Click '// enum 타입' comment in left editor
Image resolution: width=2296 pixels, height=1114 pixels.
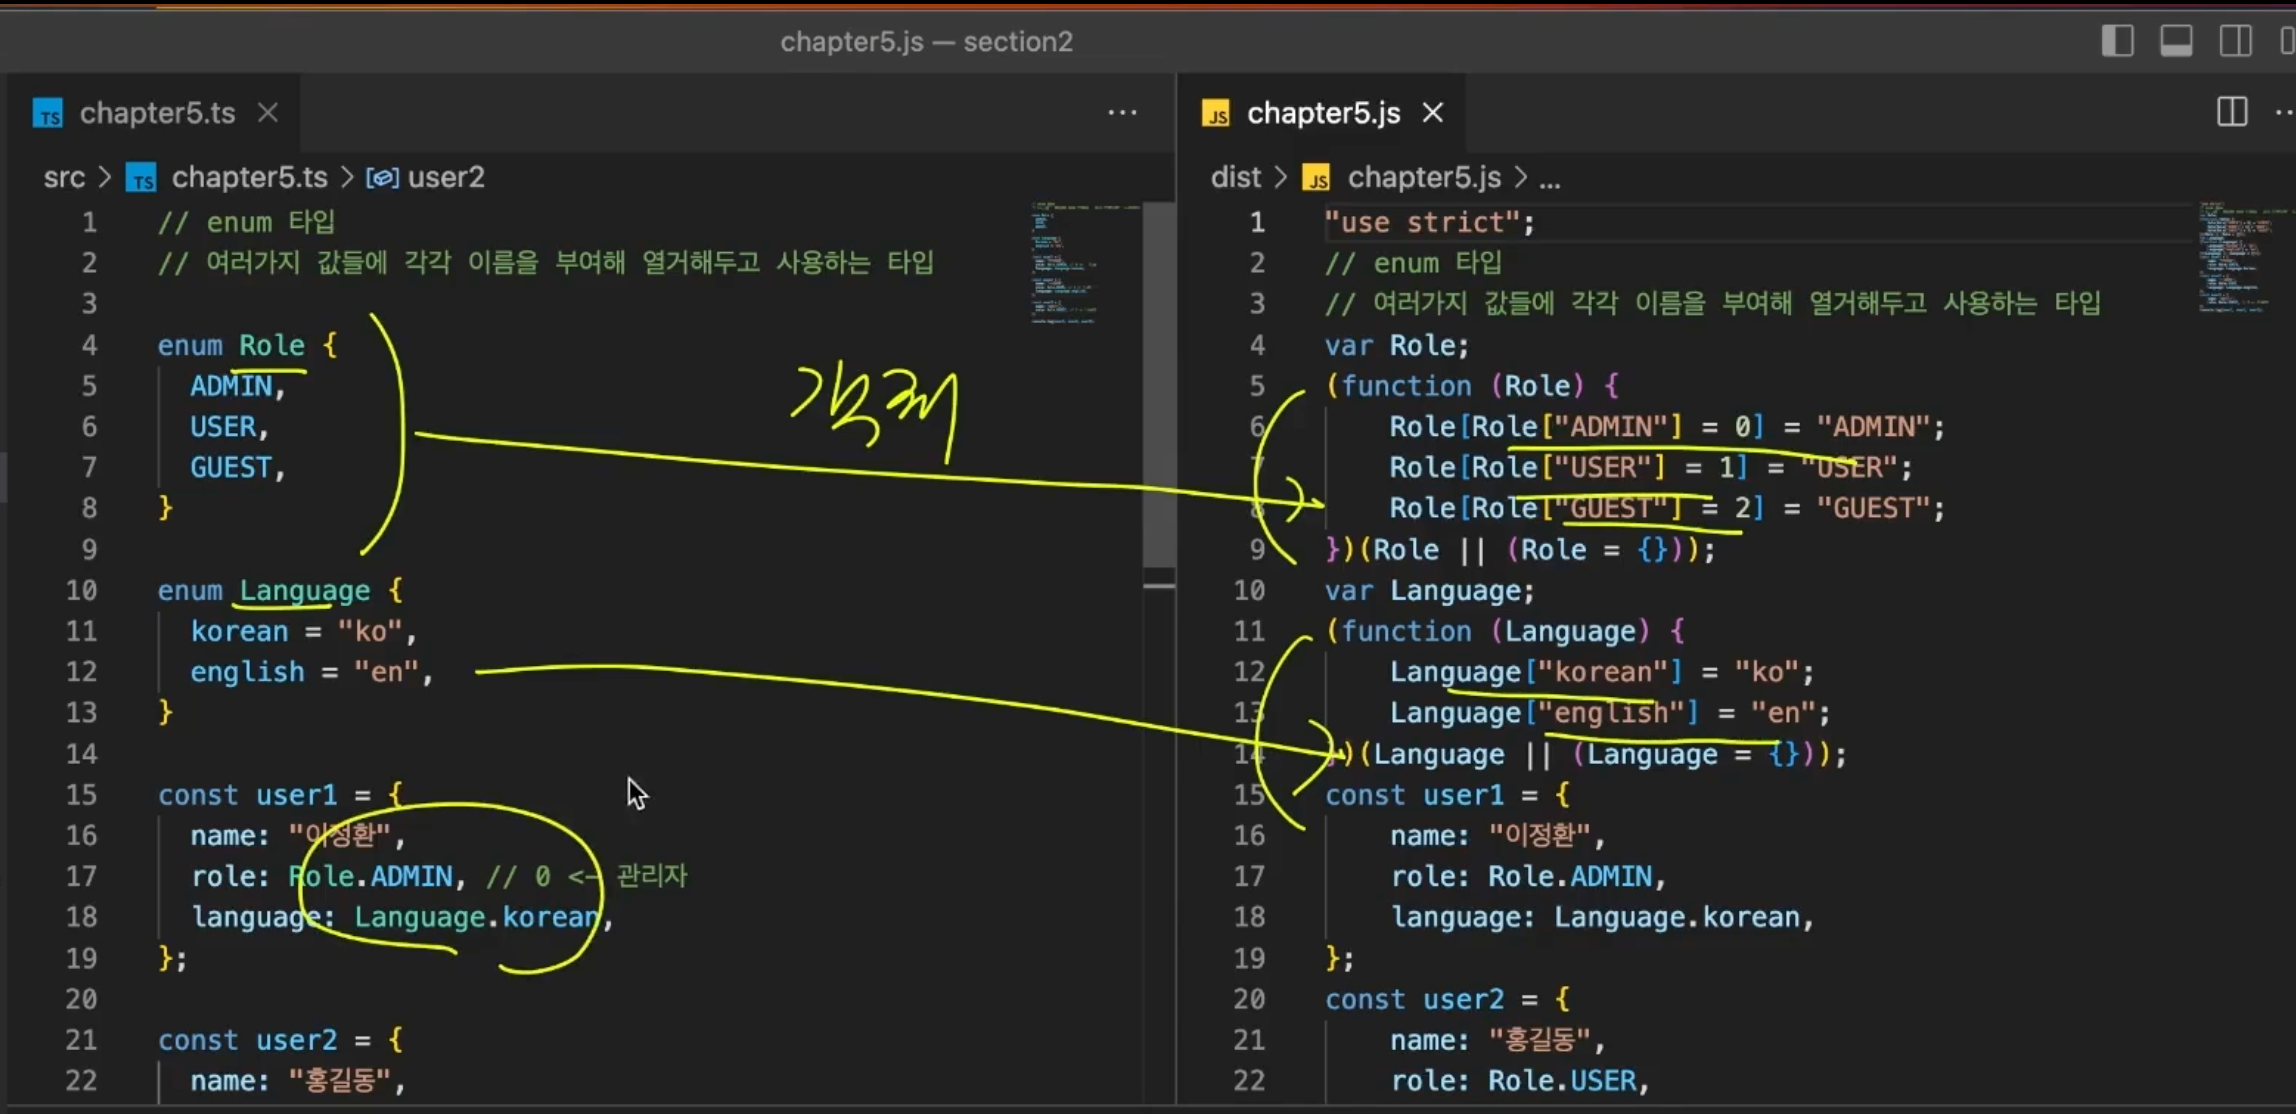tap(246, 222)
